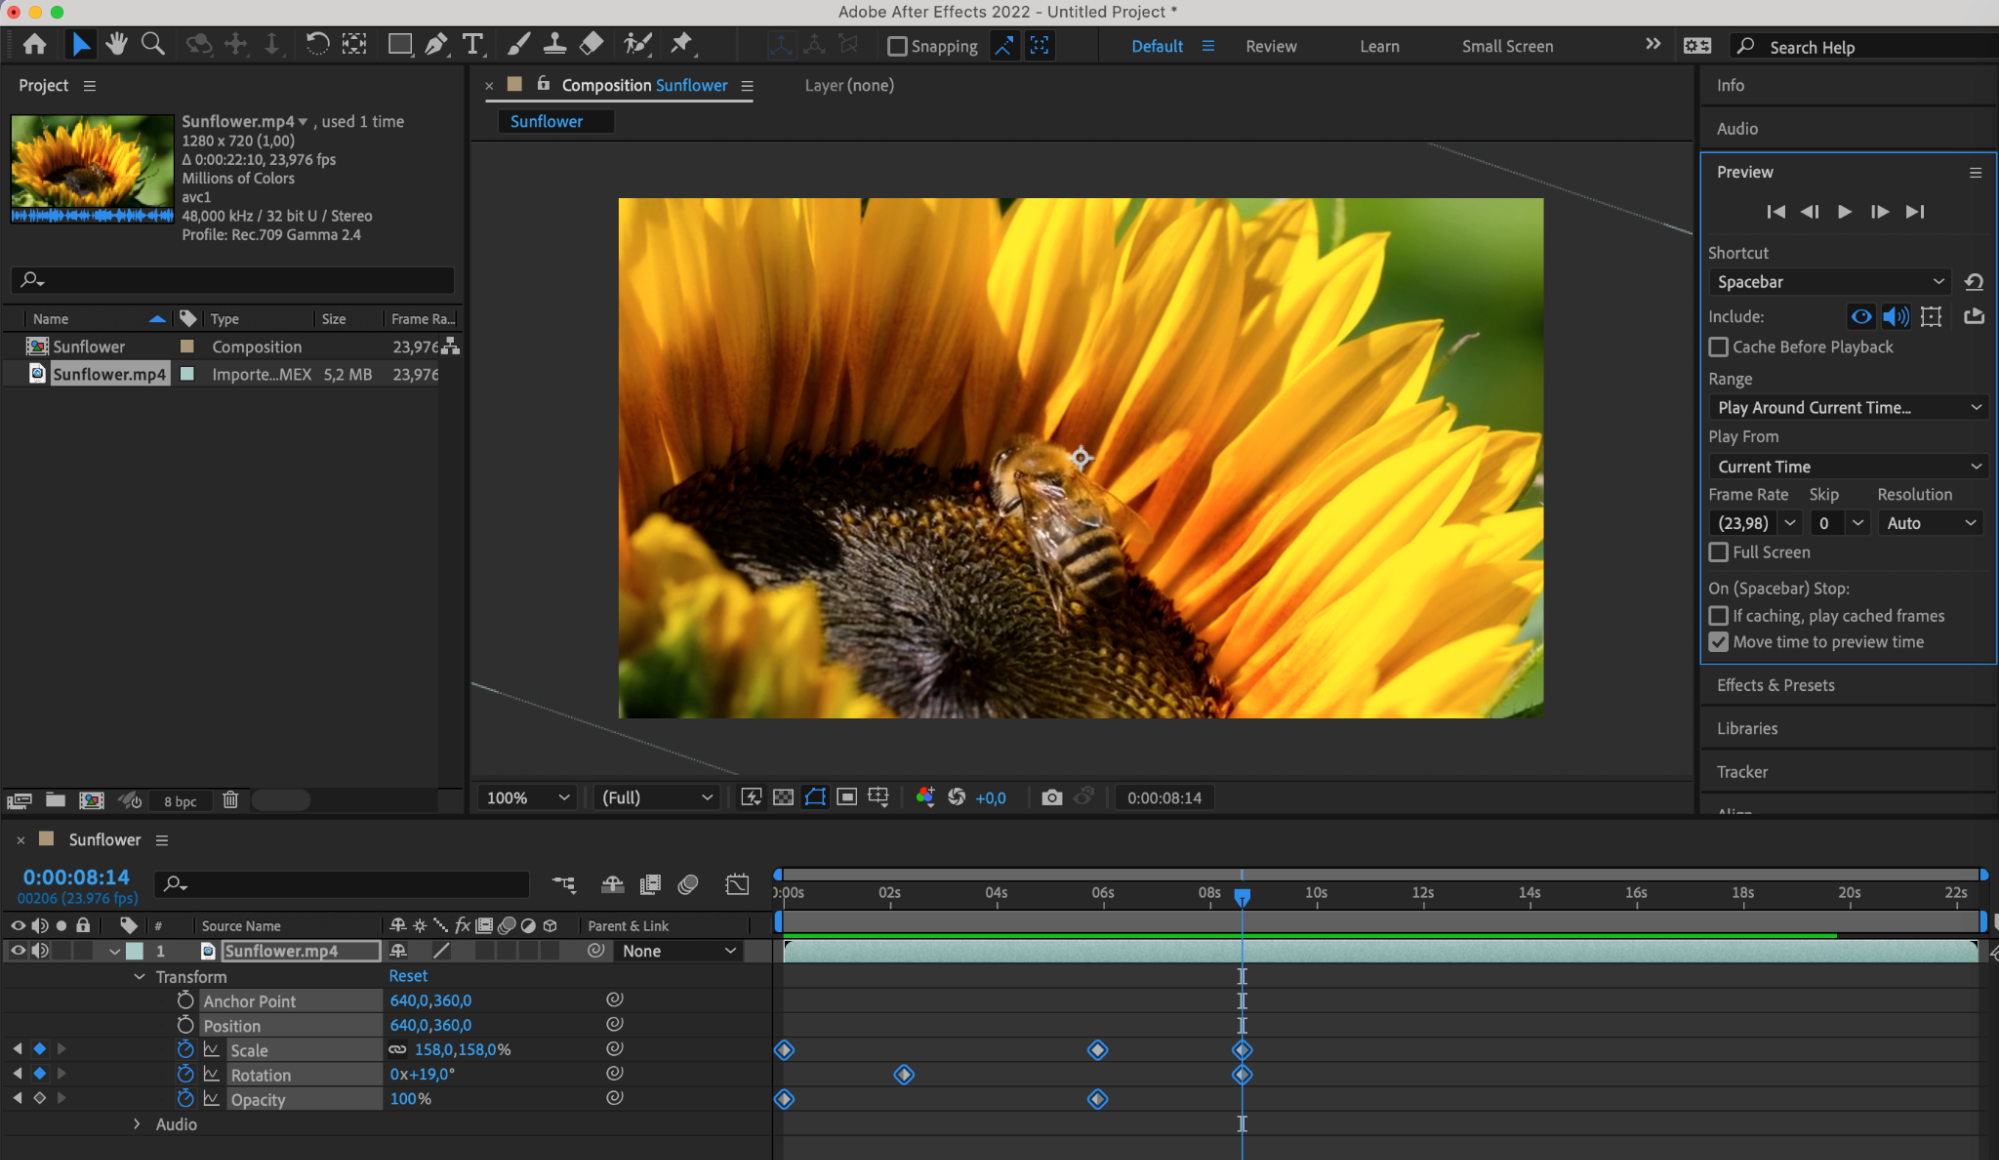Viewport: 1999px width, 1160px height.
Task: Open the (Full) resolution dropdown
Action: (x=657, y=797)
